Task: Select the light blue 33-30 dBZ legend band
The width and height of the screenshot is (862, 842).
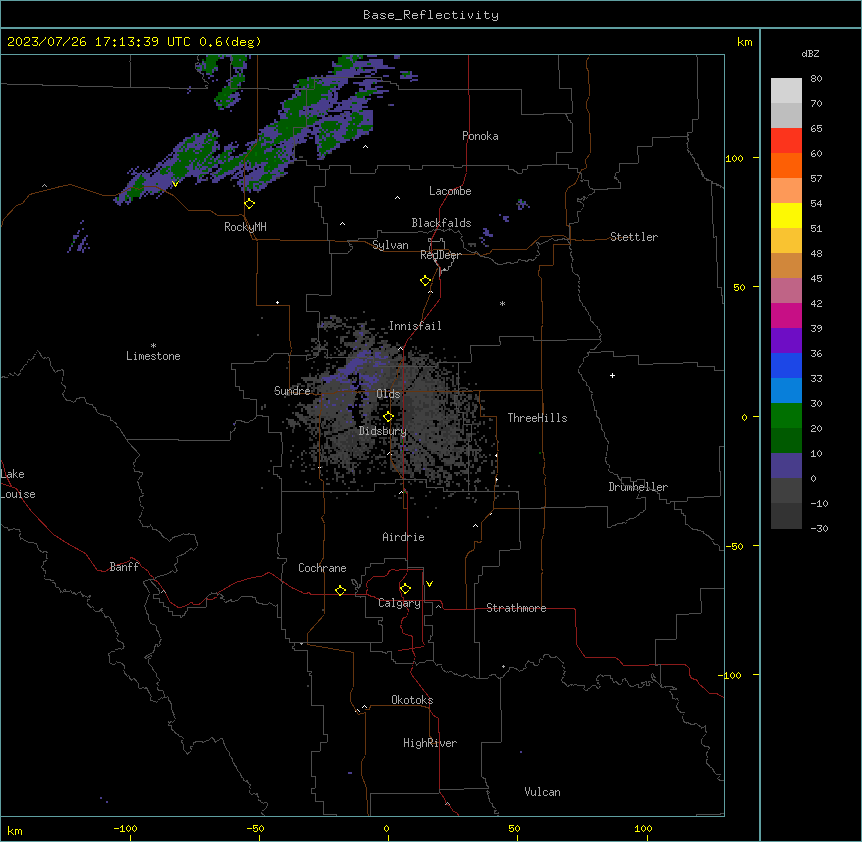Action: tap(786, 391)
